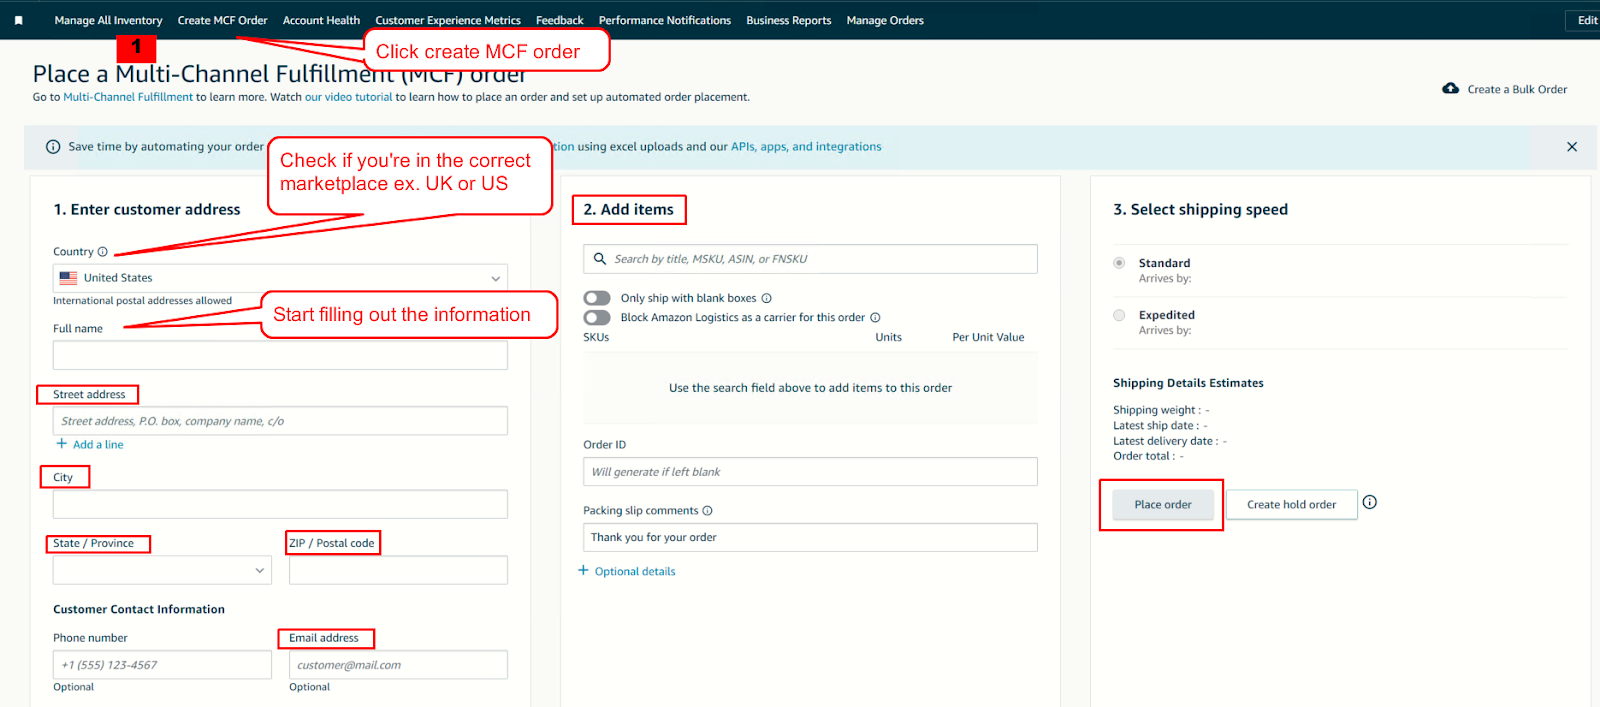The height and width of the screenshot is (707, 1600).
Task: Click the search magnifier icon in Add items
Action: [x=600, y=259]
